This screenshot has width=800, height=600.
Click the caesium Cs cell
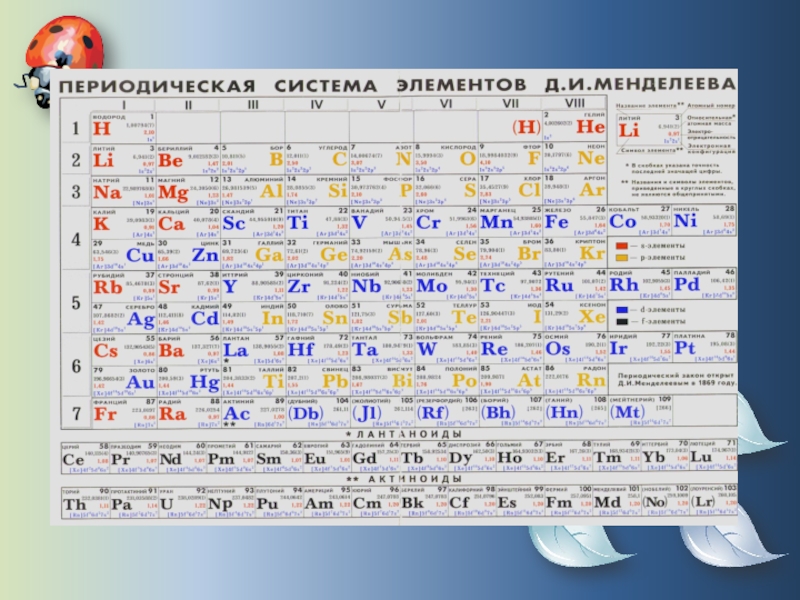tap(123, 350)
